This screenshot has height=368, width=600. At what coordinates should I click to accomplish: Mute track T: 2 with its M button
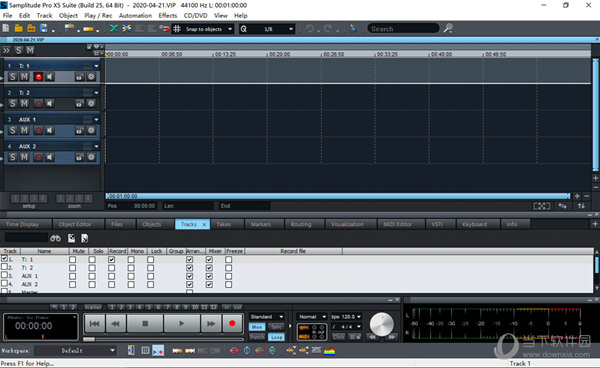(x=24, y=103)
